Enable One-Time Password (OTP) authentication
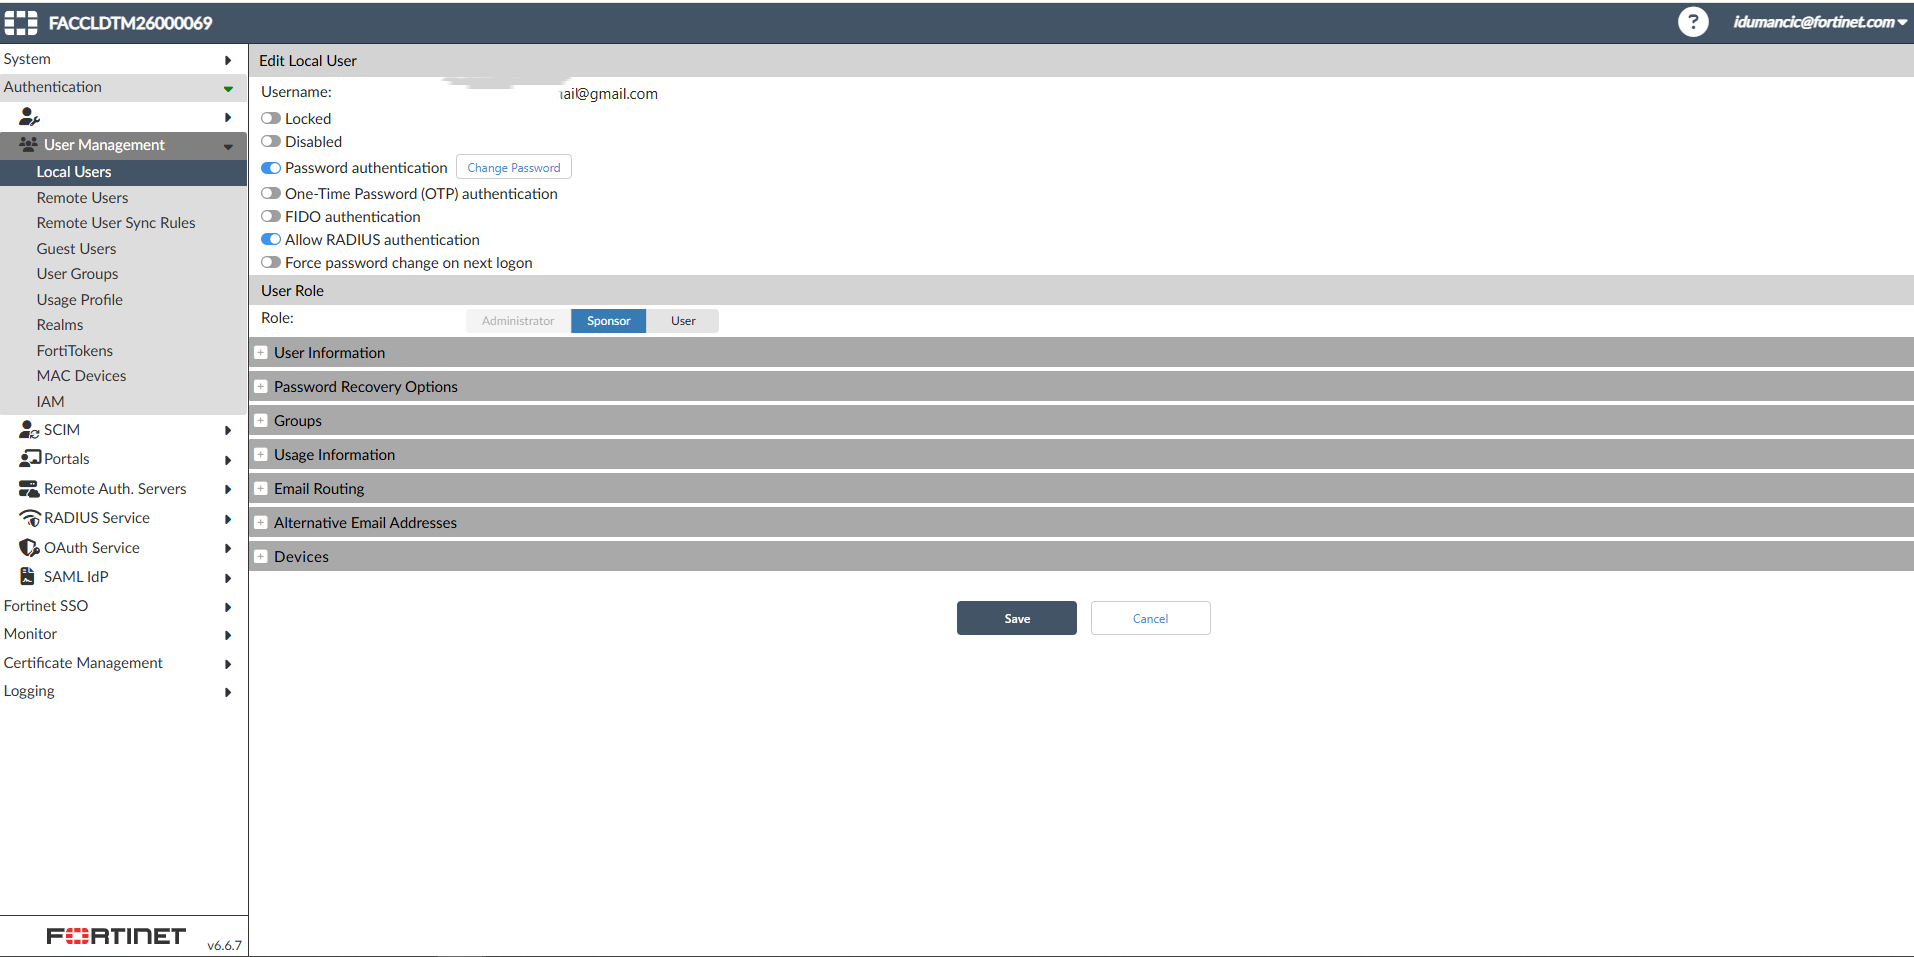 (271, 194)
